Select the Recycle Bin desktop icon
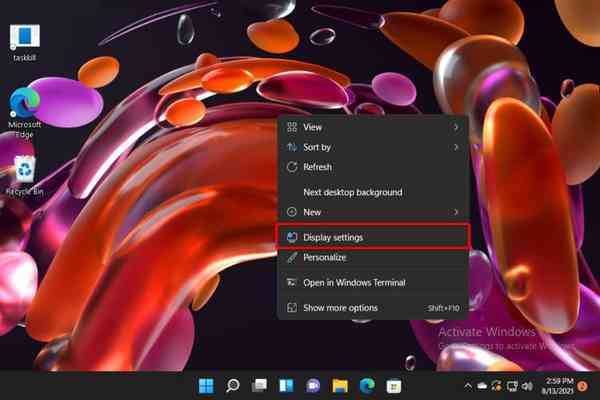The height and width of the screenshot is (400, 600). [24, 176]
